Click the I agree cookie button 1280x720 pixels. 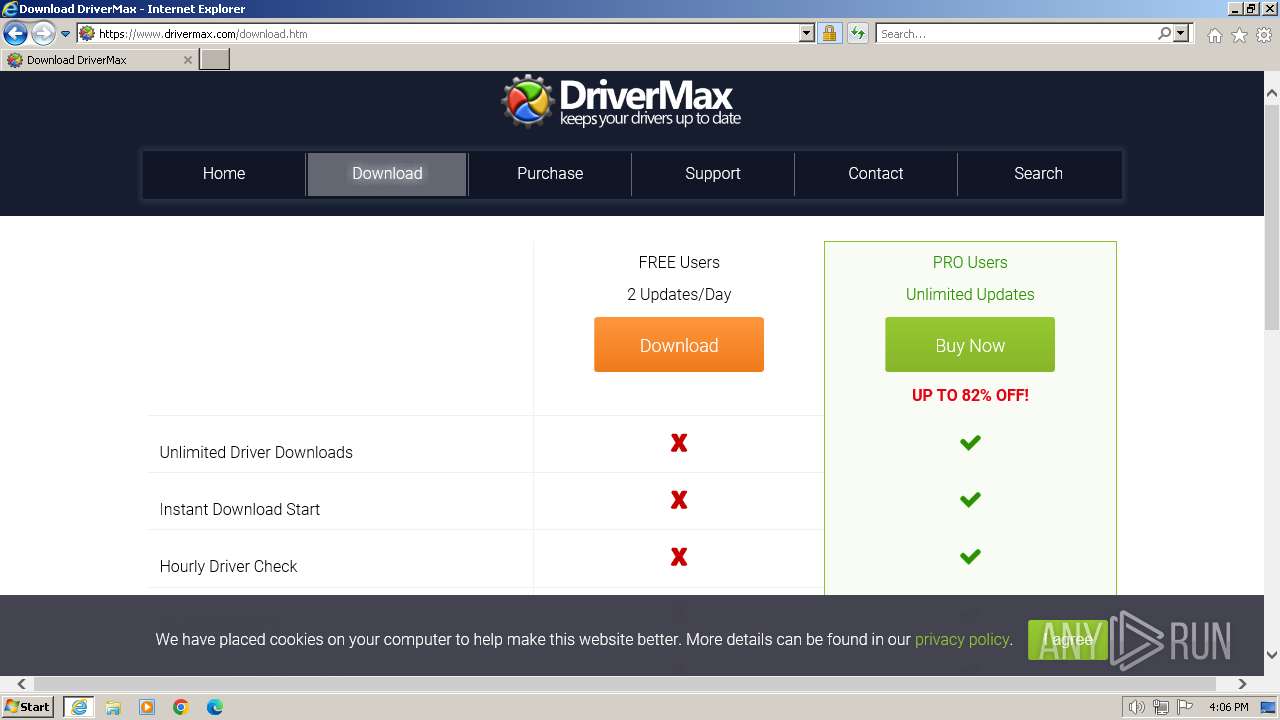pyautogui.click(x=1068, y=640)
